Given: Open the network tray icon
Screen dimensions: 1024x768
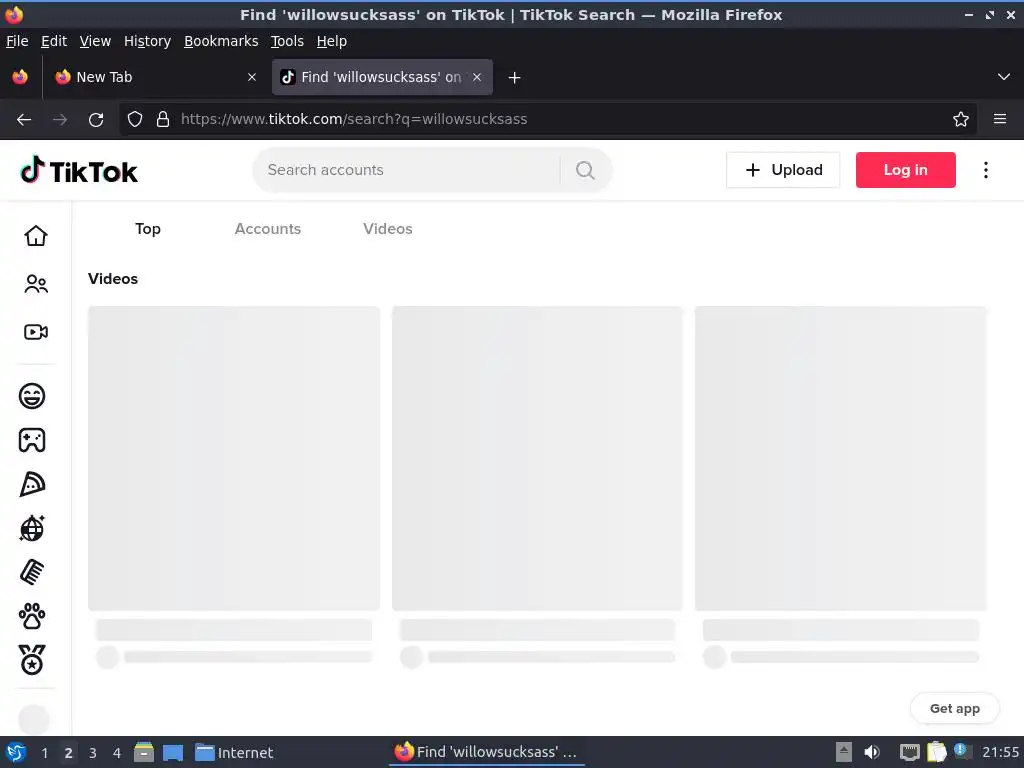Looking at the screenshot, I should point(909,752).
